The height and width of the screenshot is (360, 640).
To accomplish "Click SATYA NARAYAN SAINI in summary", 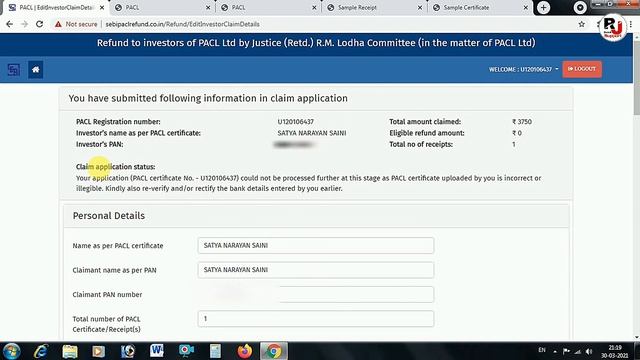I will tap(312, 133).
